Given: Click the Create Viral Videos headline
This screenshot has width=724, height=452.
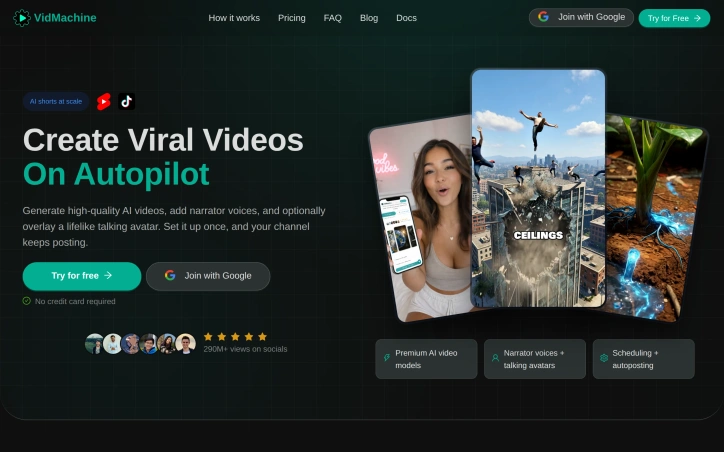Looking at the screenshot, I should [163, 140].
